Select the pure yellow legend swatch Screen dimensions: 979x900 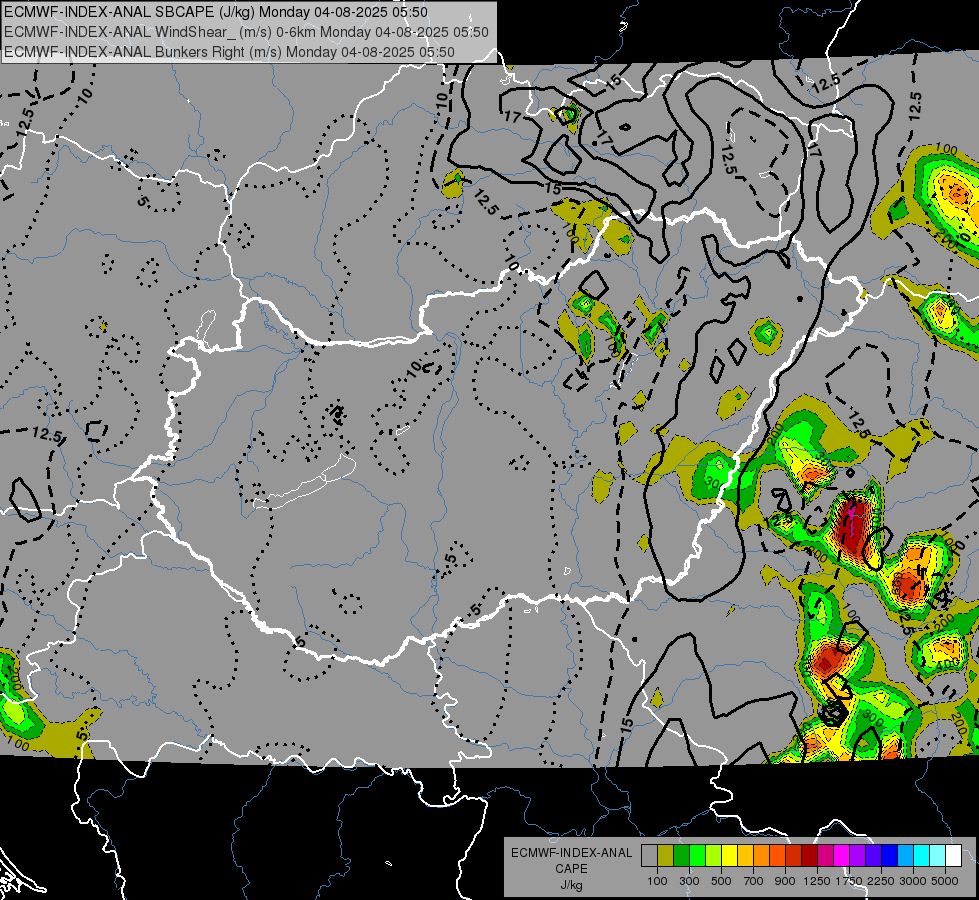point(729,855)
